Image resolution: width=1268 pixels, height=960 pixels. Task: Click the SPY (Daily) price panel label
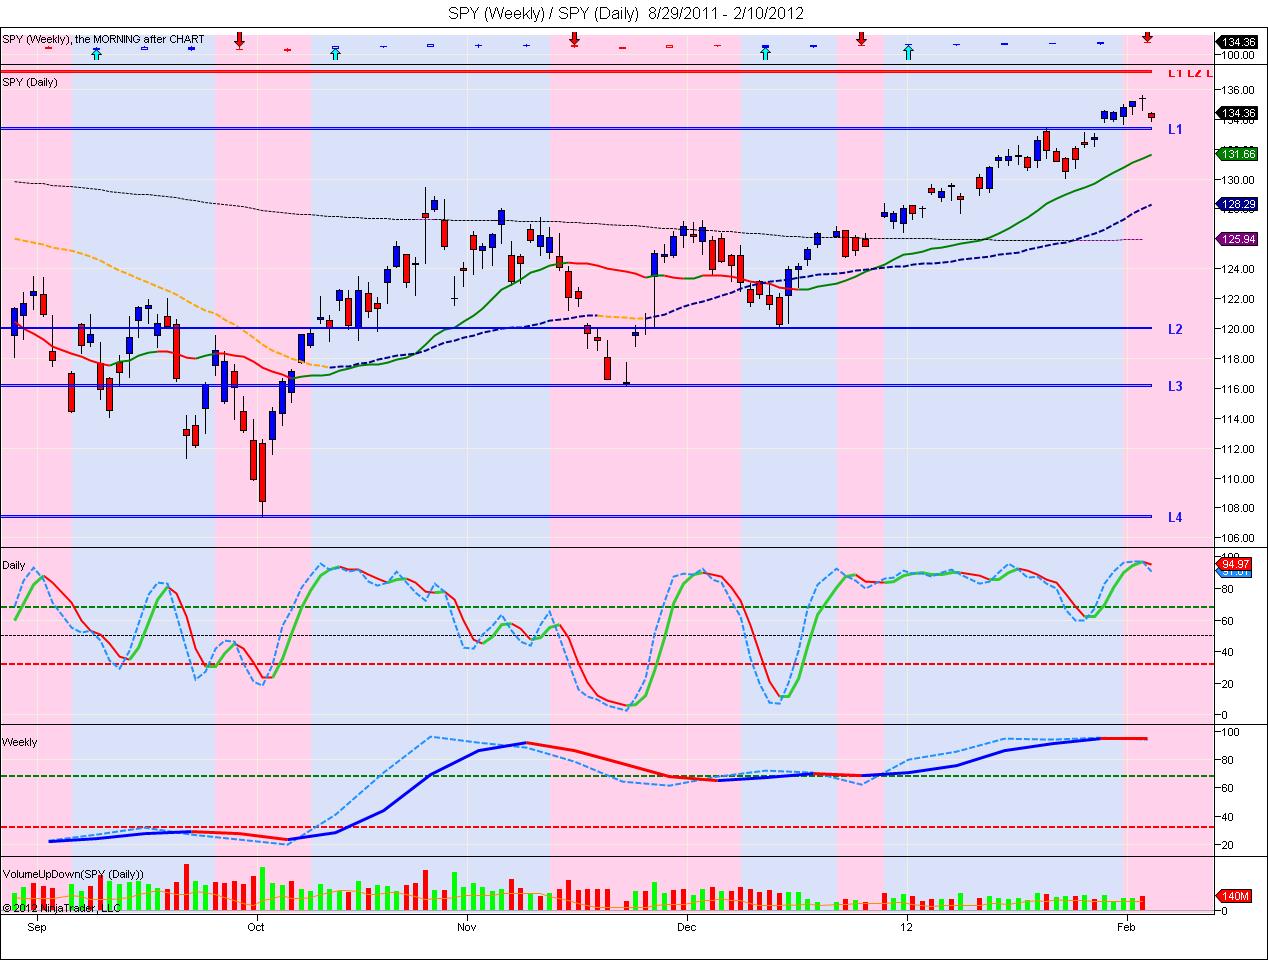coord(30,82)
